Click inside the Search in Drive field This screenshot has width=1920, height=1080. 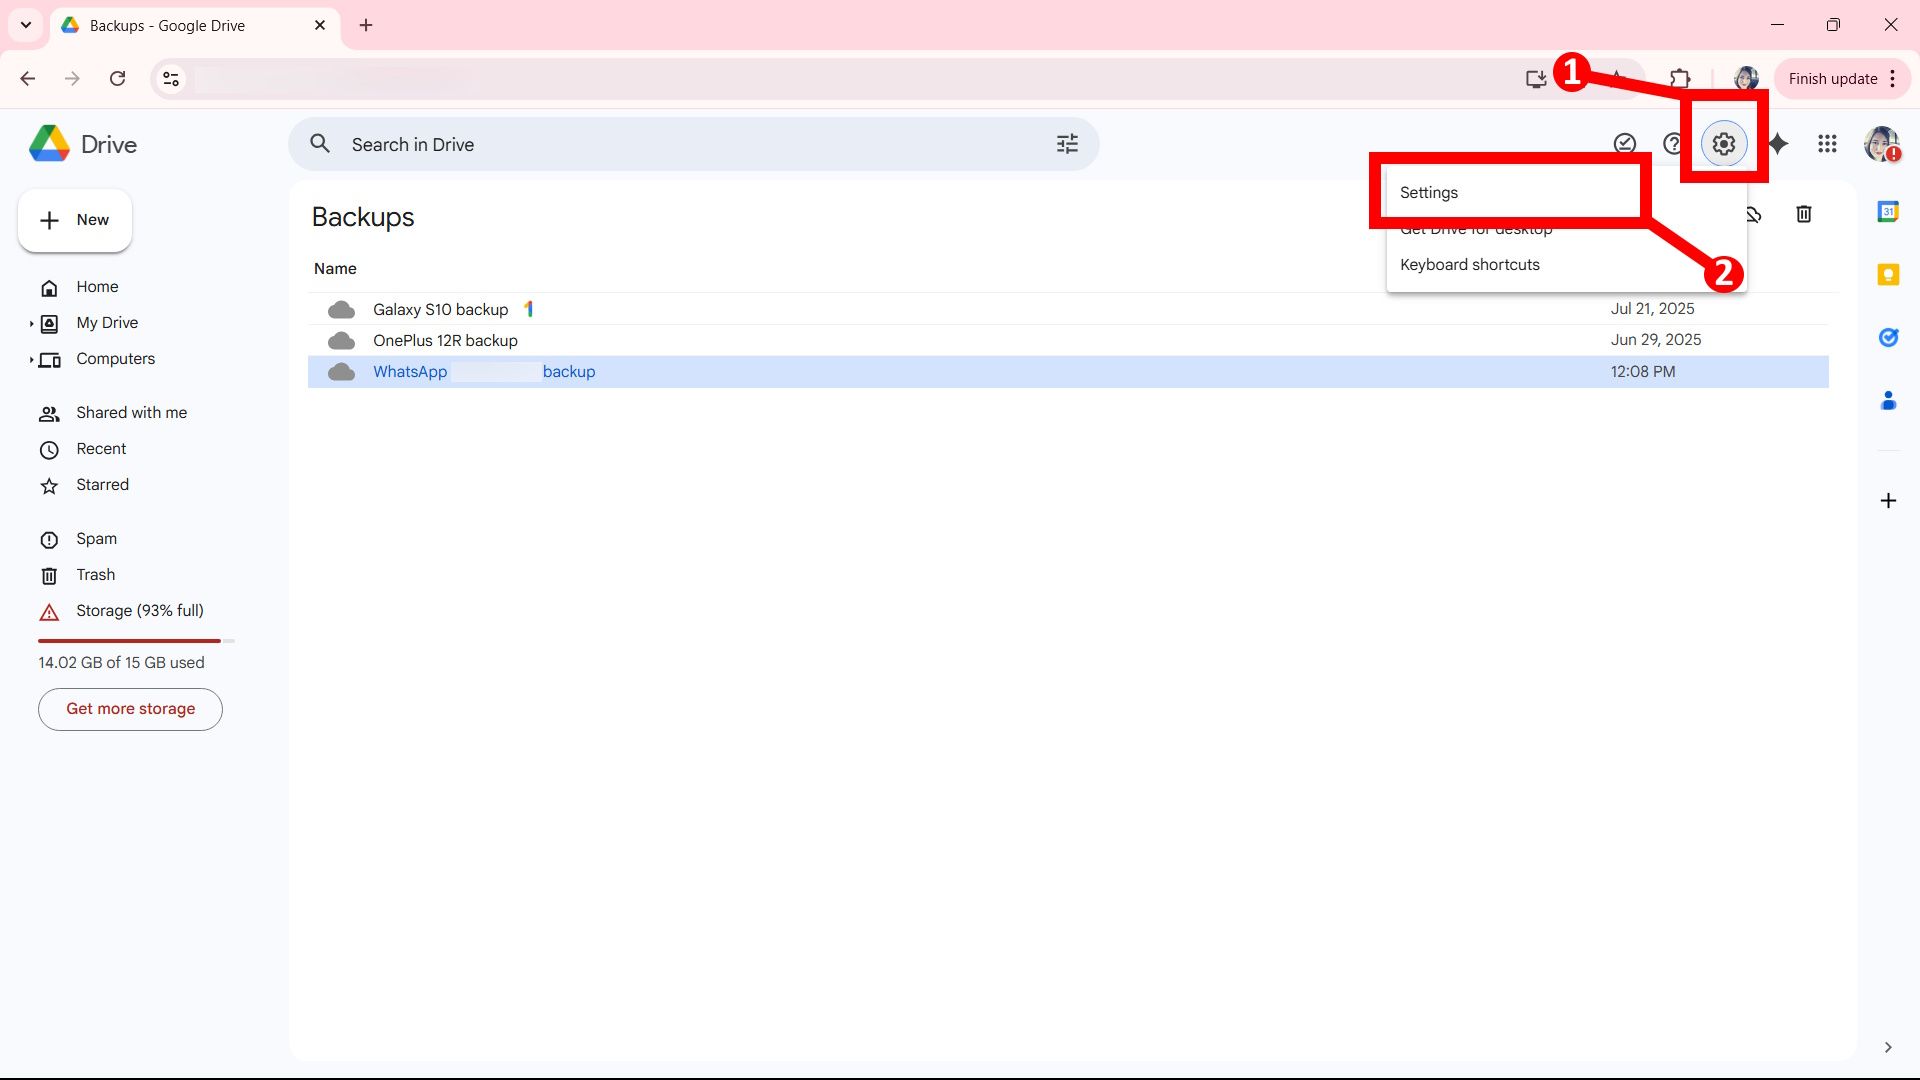[x=600, y=144]
